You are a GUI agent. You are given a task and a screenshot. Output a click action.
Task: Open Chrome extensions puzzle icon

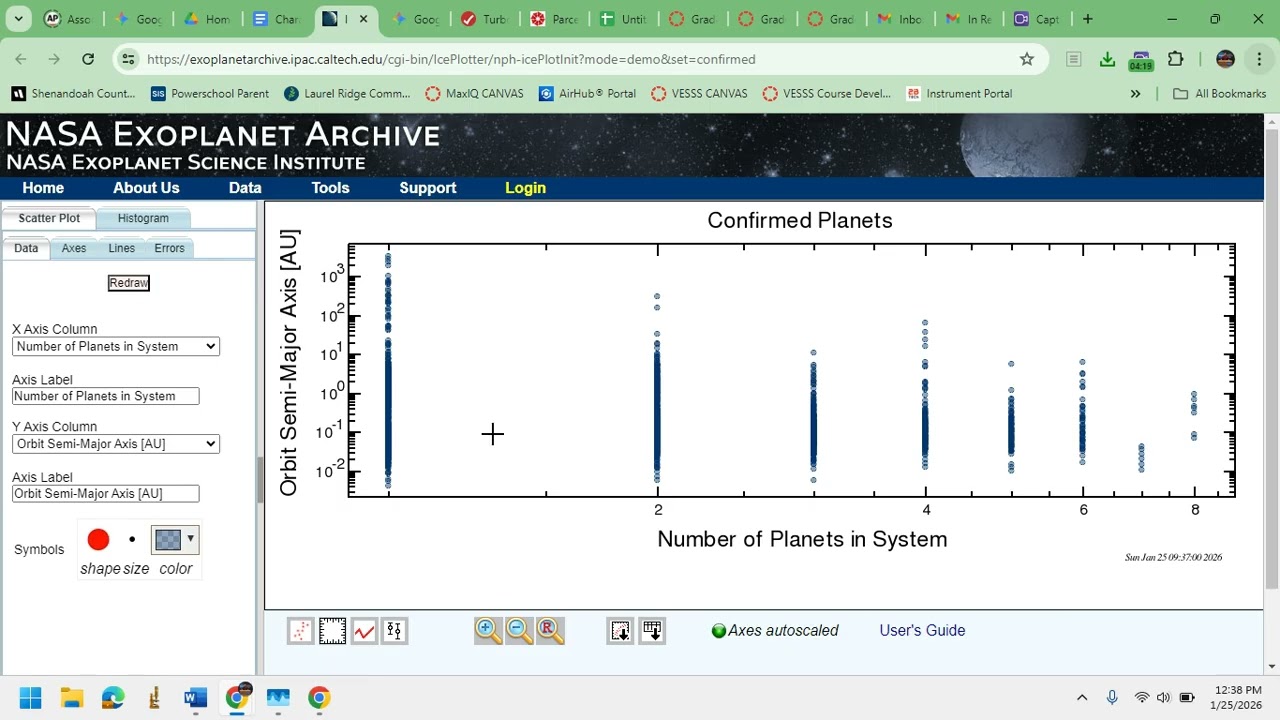[x=1176, y=59]
